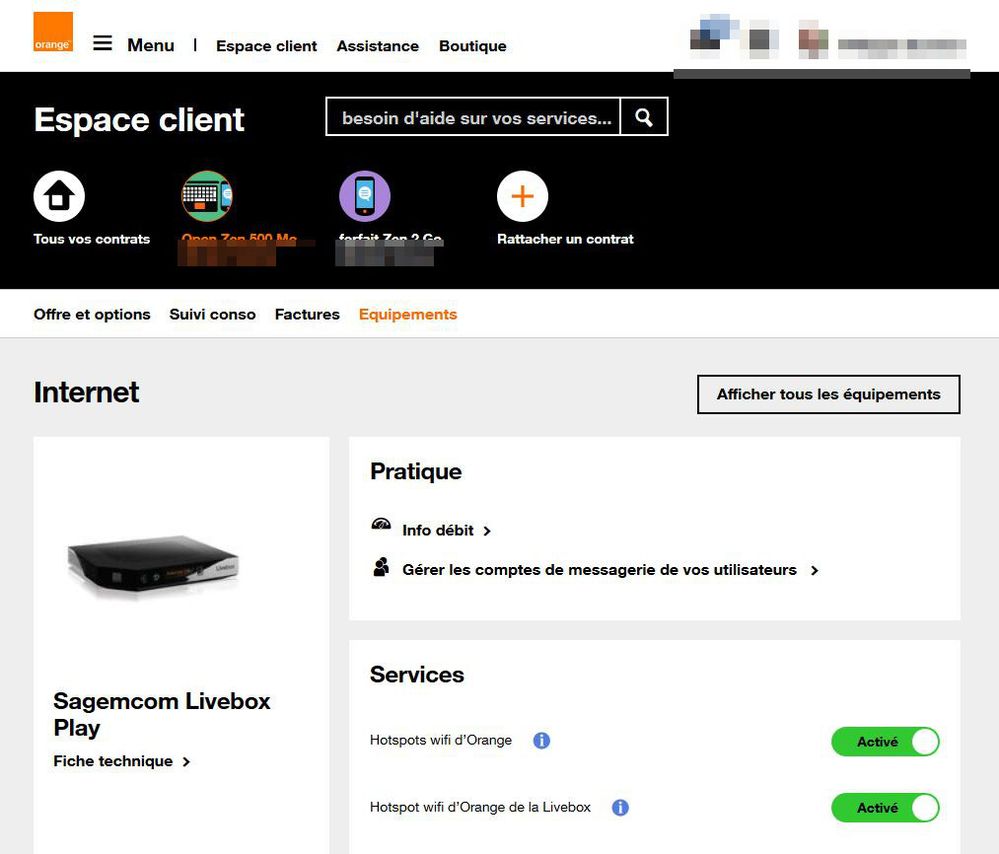Viewport: 999px width, 854px height.
Task: Open Gérer les comptes de messagerie link
Action: [x=599, y=570]
